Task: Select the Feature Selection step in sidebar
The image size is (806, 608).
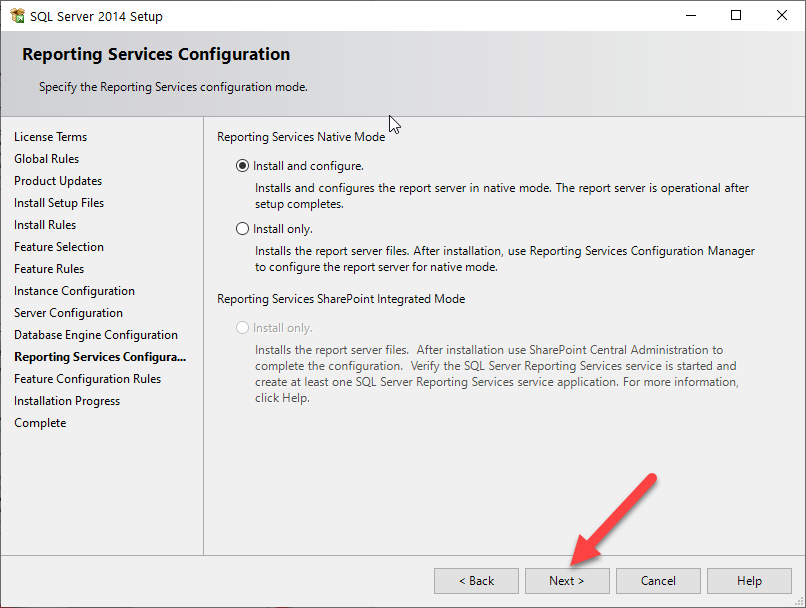Action: point(59,247)
